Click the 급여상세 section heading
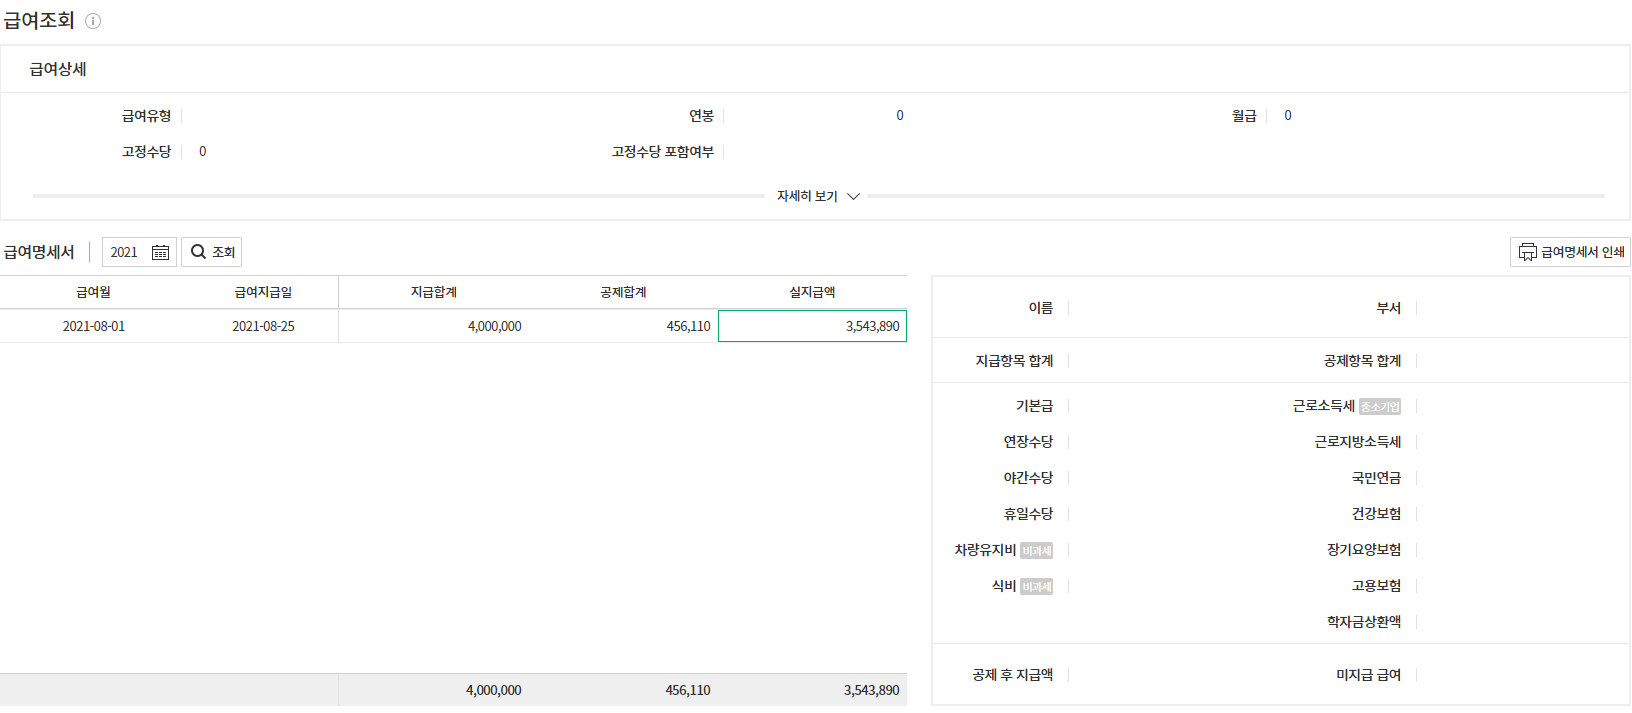The height and width of the screenshot is (713, 1632). coord(58,69)
